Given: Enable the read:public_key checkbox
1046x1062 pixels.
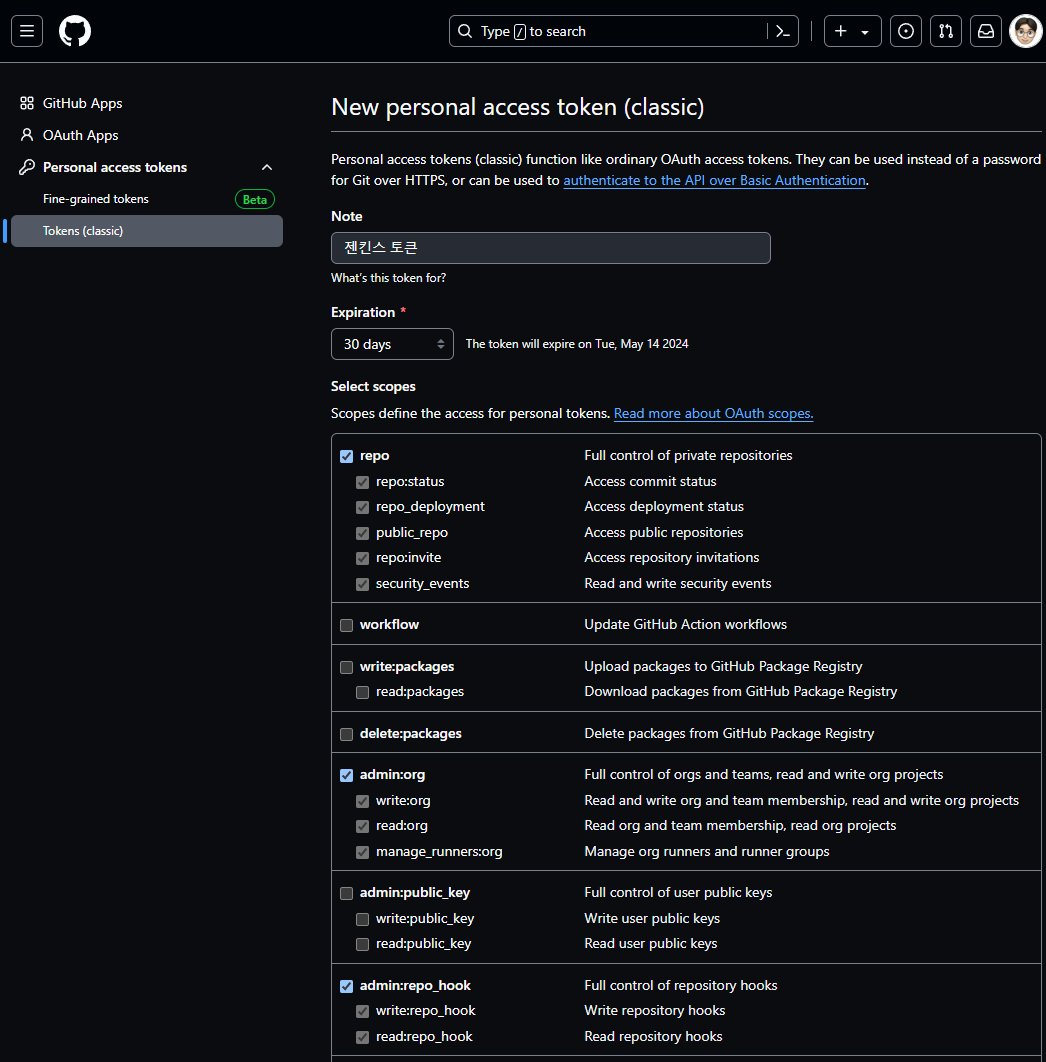Looking at the screenshot, I should (362, 944).
